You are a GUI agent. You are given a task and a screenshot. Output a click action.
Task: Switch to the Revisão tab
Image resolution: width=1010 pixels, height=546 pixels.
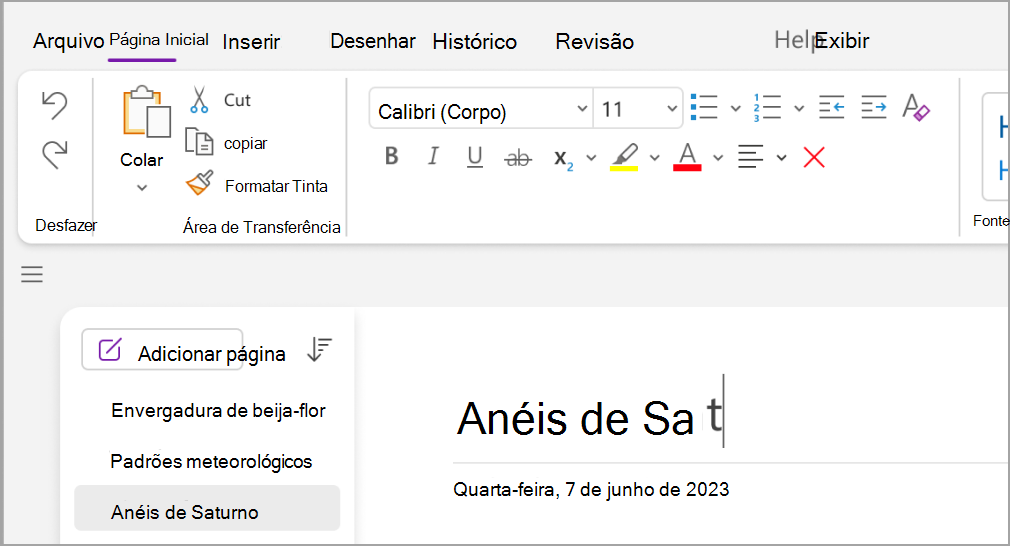coord(595,42)
